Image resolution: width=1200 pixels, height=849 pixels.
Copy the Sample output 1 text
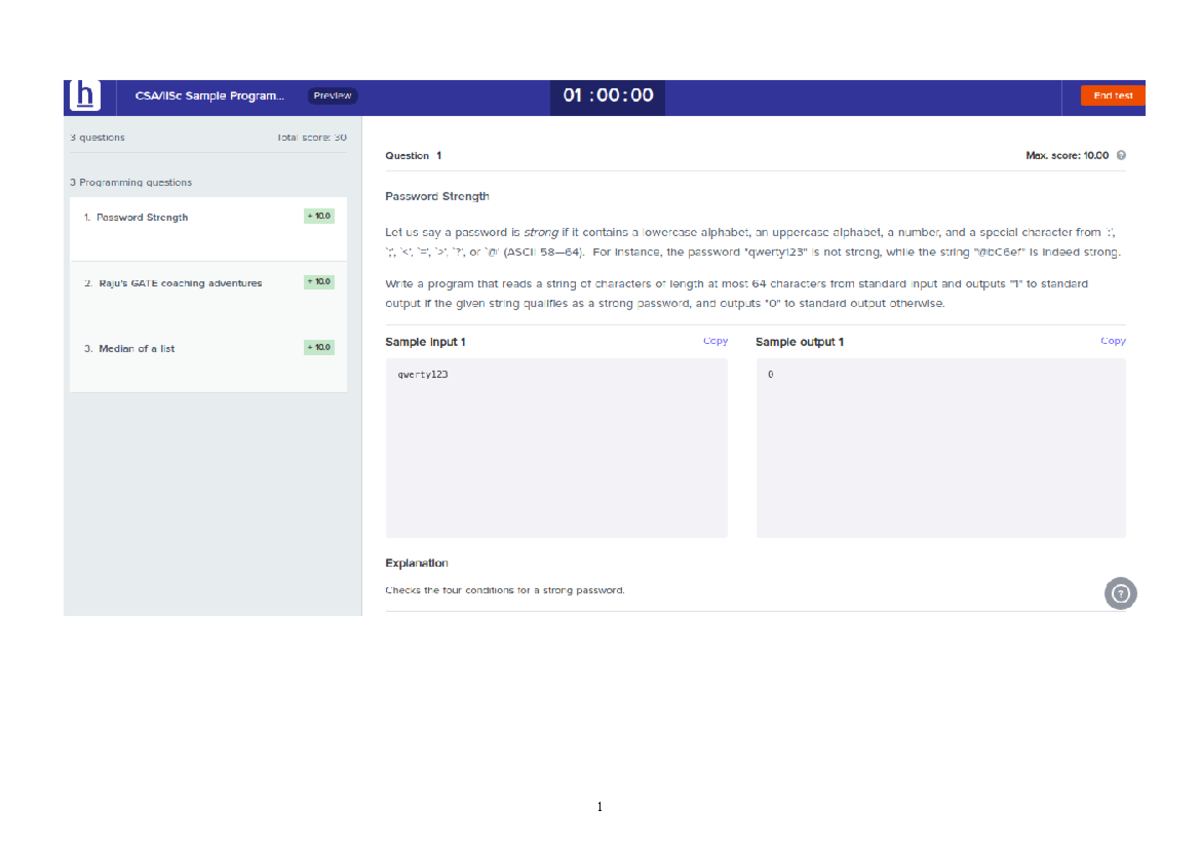coord(1112,341)
